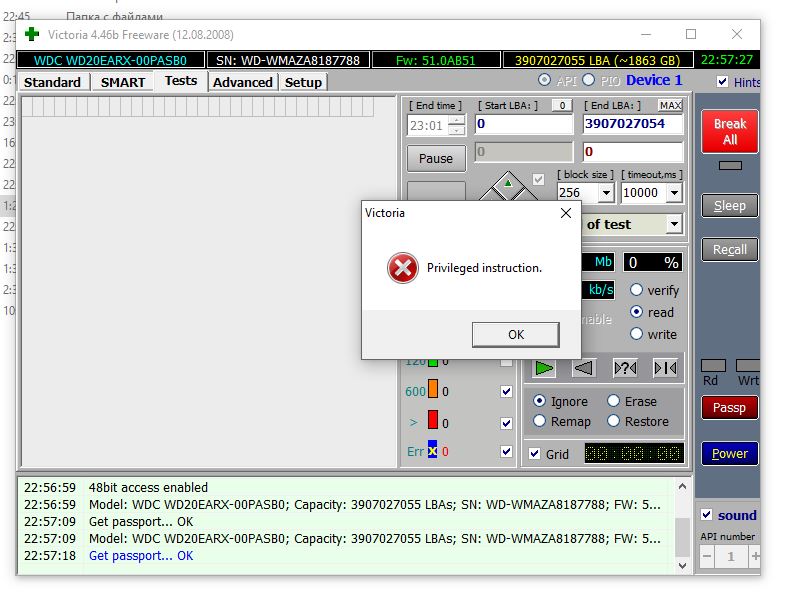Click the serial number SN: WD-WMAZA8187788
The width and height of the screenshot is (791, 599).
(288, 60)
